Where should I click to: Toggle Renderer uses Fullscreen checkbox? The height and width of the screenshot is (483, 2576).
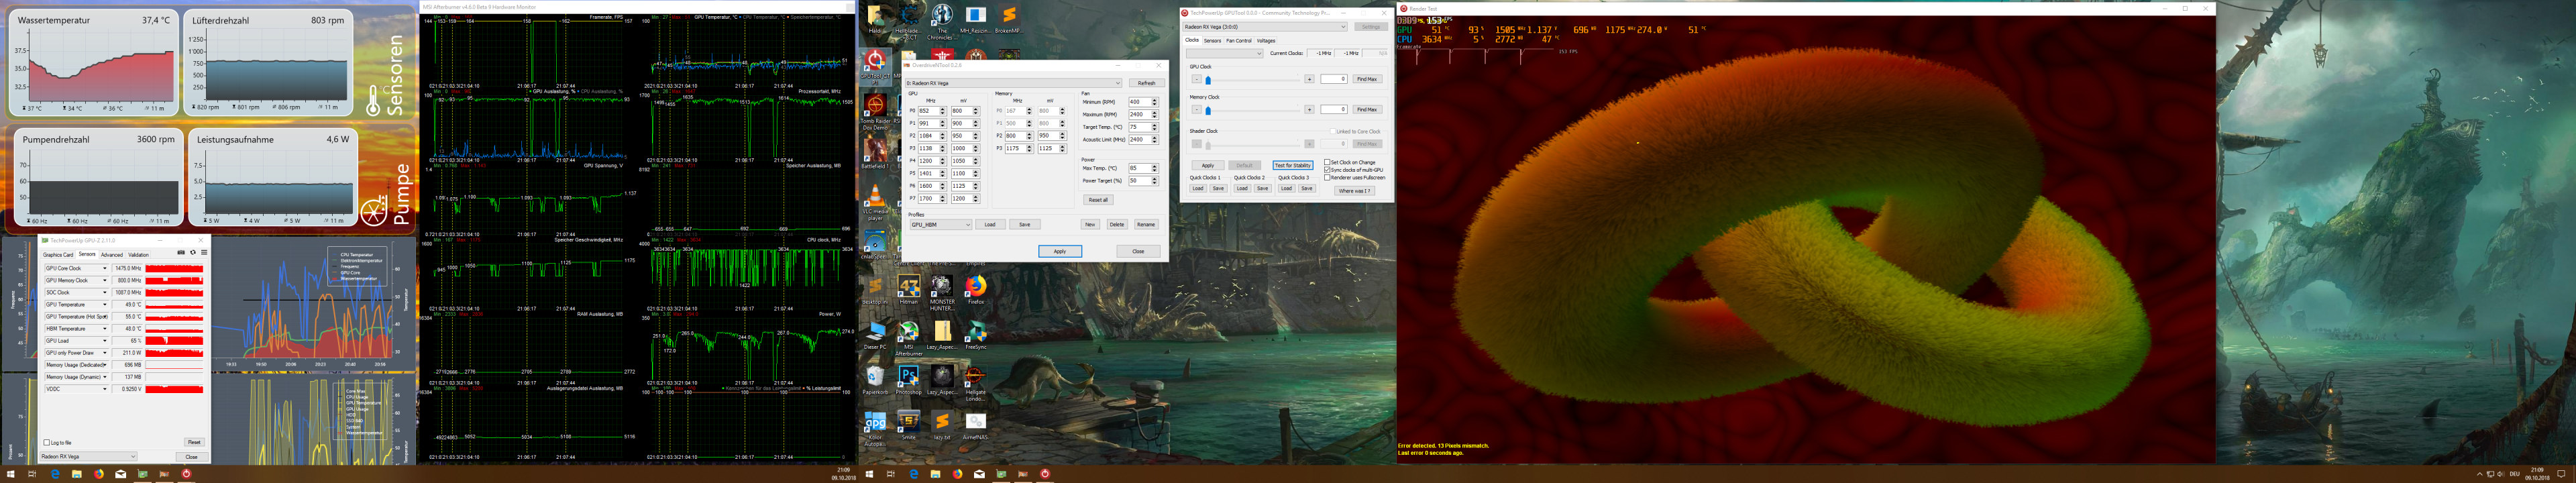point(1327,178)
